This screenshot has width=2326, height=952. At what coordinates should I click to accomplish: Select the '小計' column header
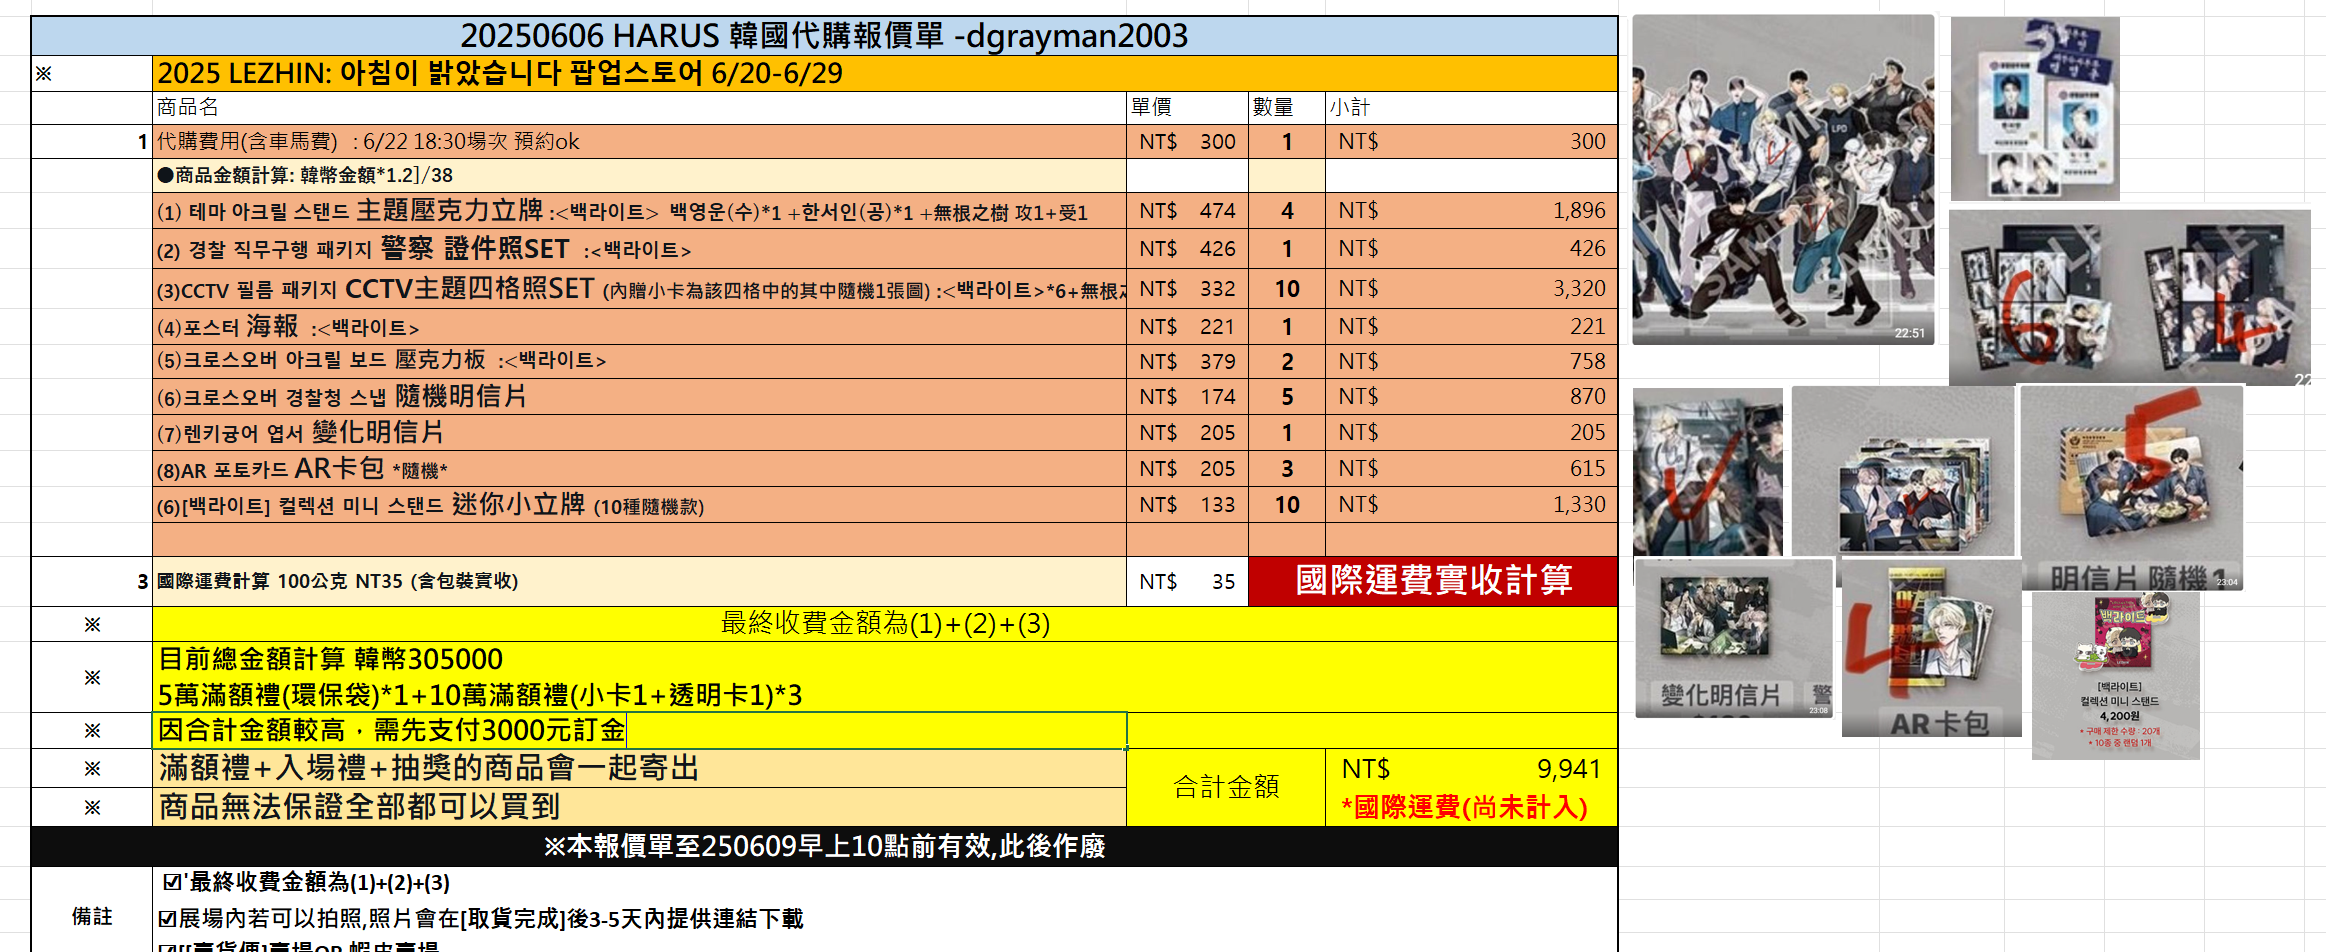click(x=1472, y=107)
